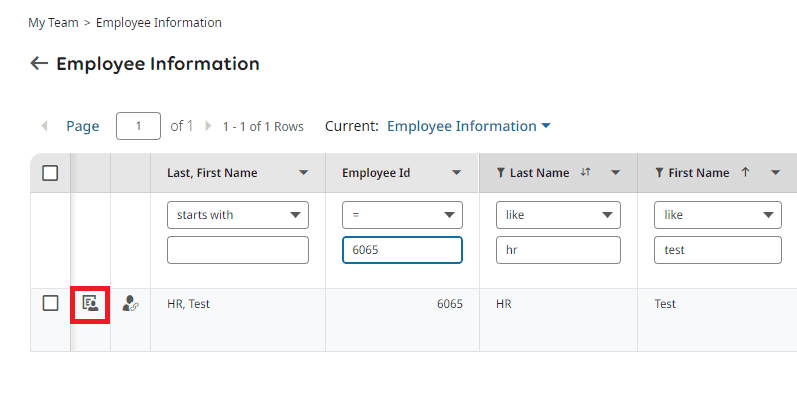Click the person link icon in HR row
This screenshot has height=403, width=797.
(x=130, y=304)
